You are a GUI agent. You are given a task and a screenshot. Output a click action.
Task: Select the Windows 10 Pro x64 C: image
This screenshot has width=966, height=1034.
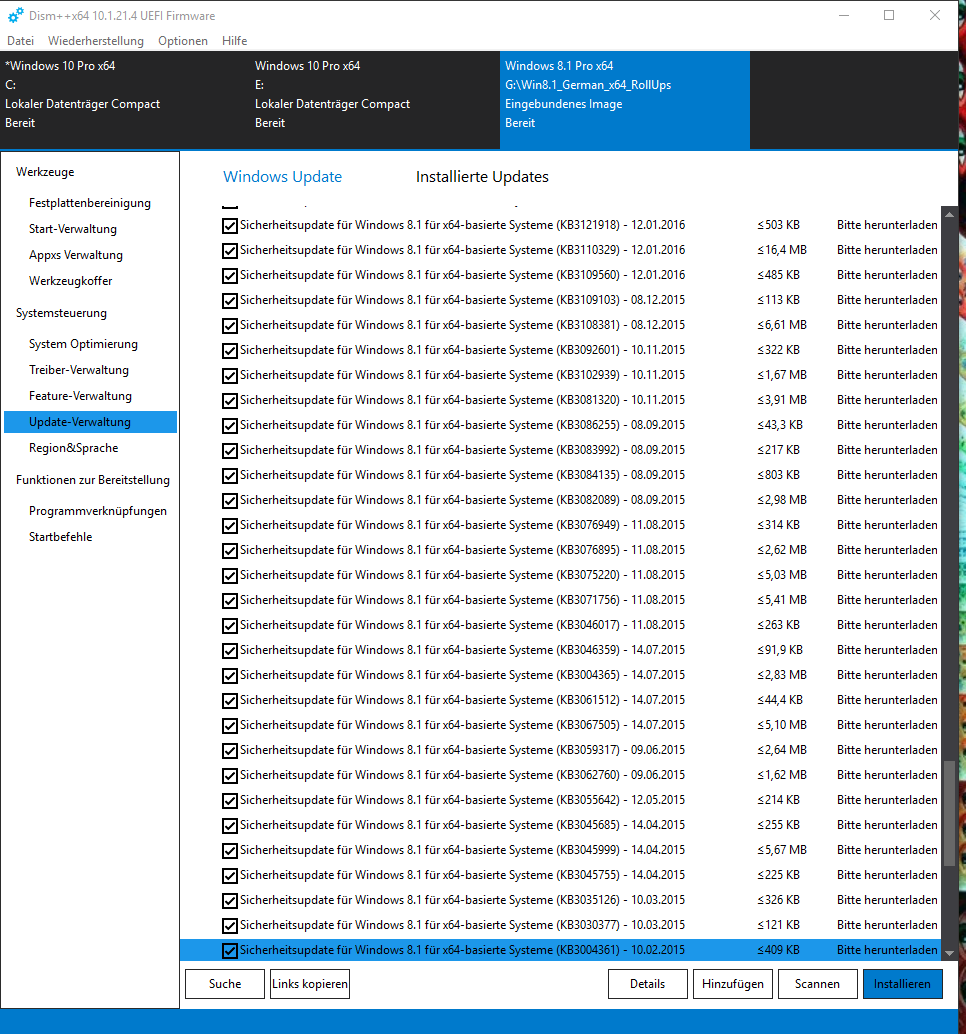pyautogui.click(x=125, y=100)
